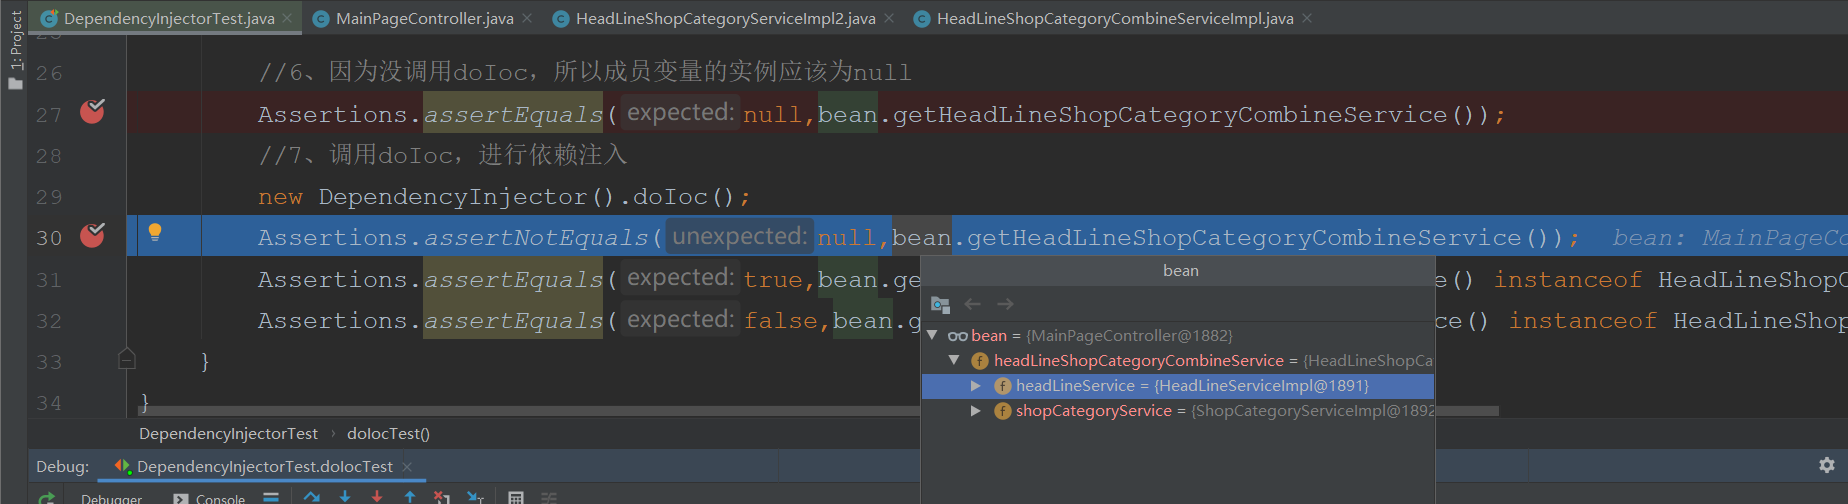Click assertNotEquals on line 30
Screen dimensions: 1848x504
(536, 238)
